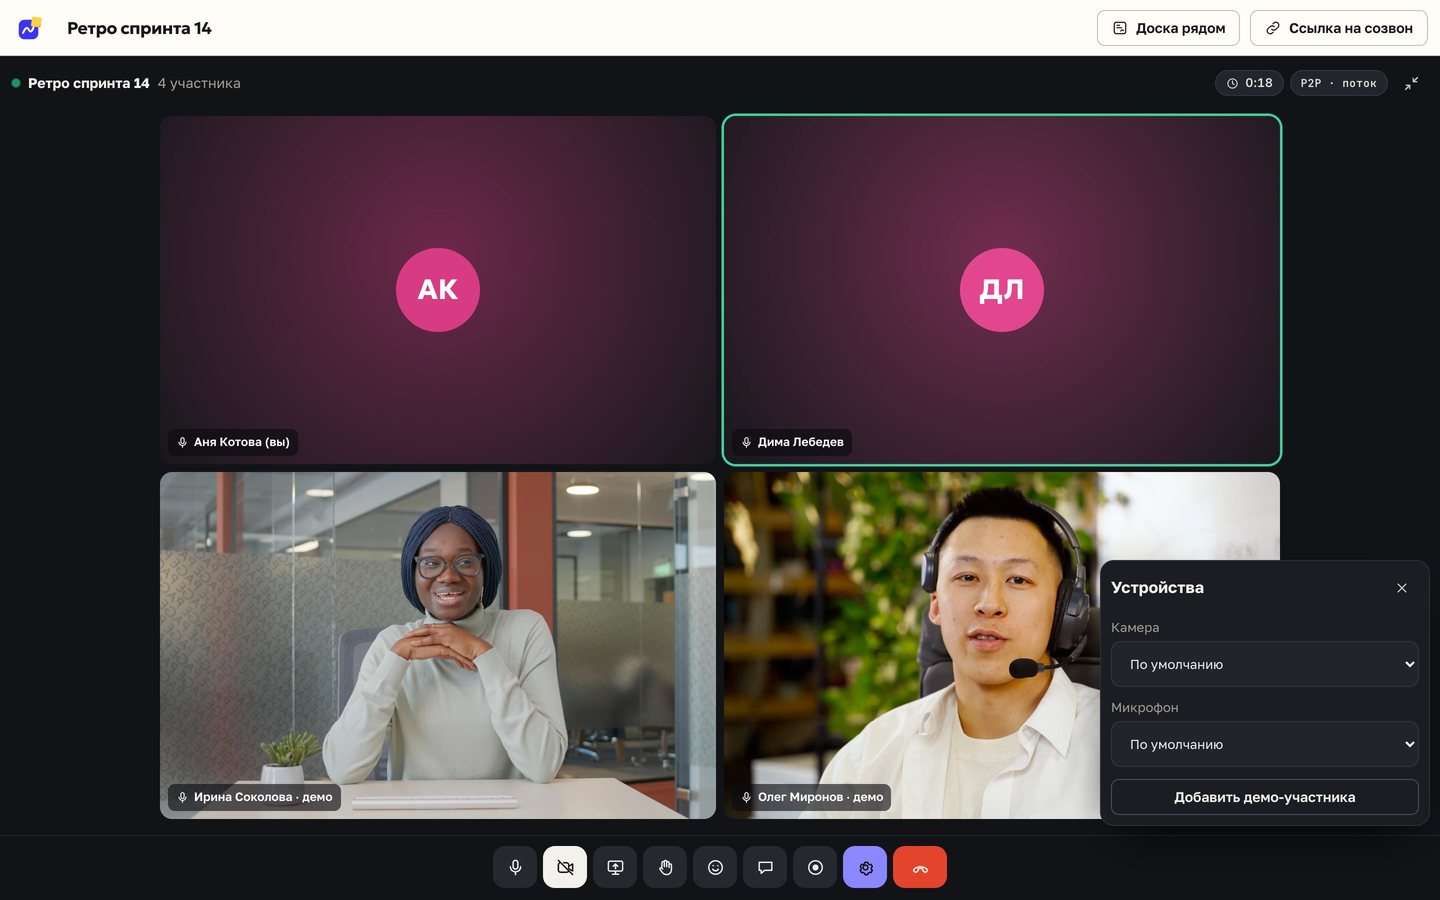1440x900 pixels.
Task: Select Аня Котова video tile
Action: tap(438, 290)
